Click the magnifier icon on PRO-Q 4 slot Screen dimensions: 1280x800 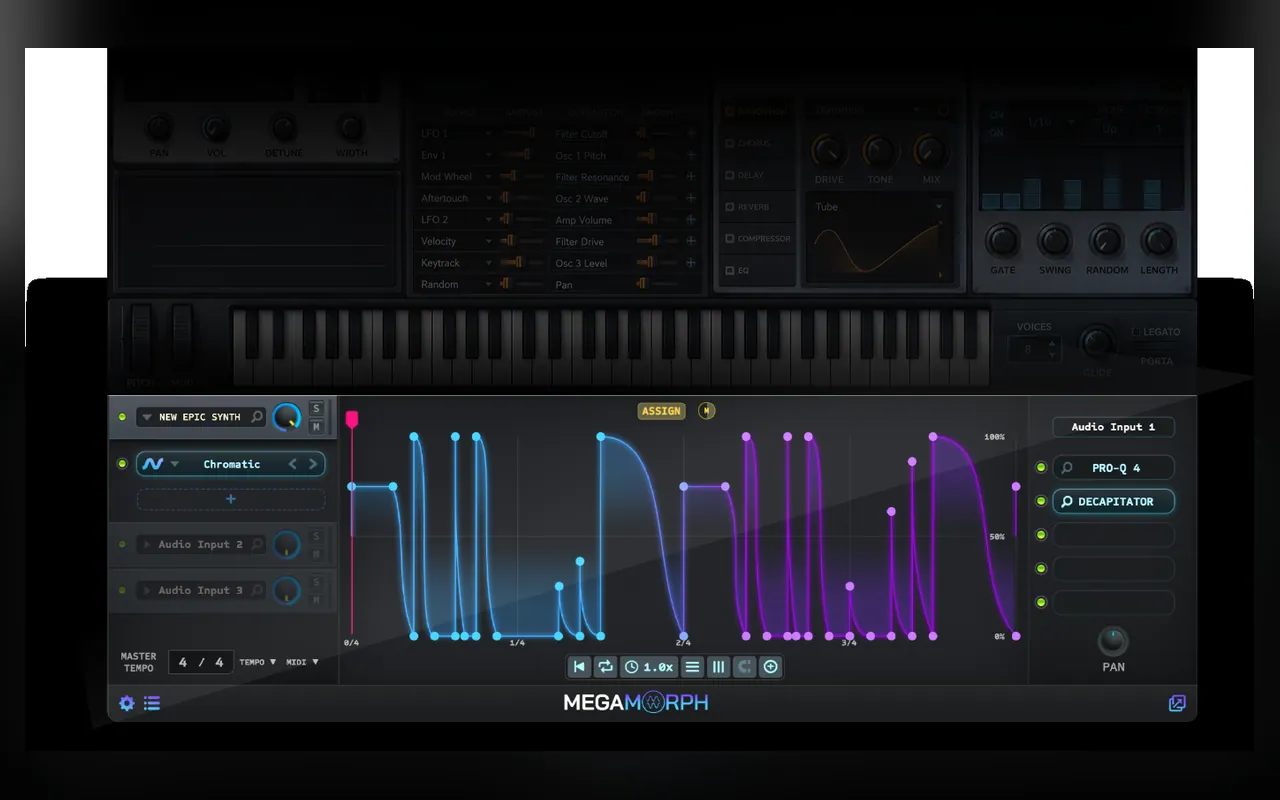1067,468
